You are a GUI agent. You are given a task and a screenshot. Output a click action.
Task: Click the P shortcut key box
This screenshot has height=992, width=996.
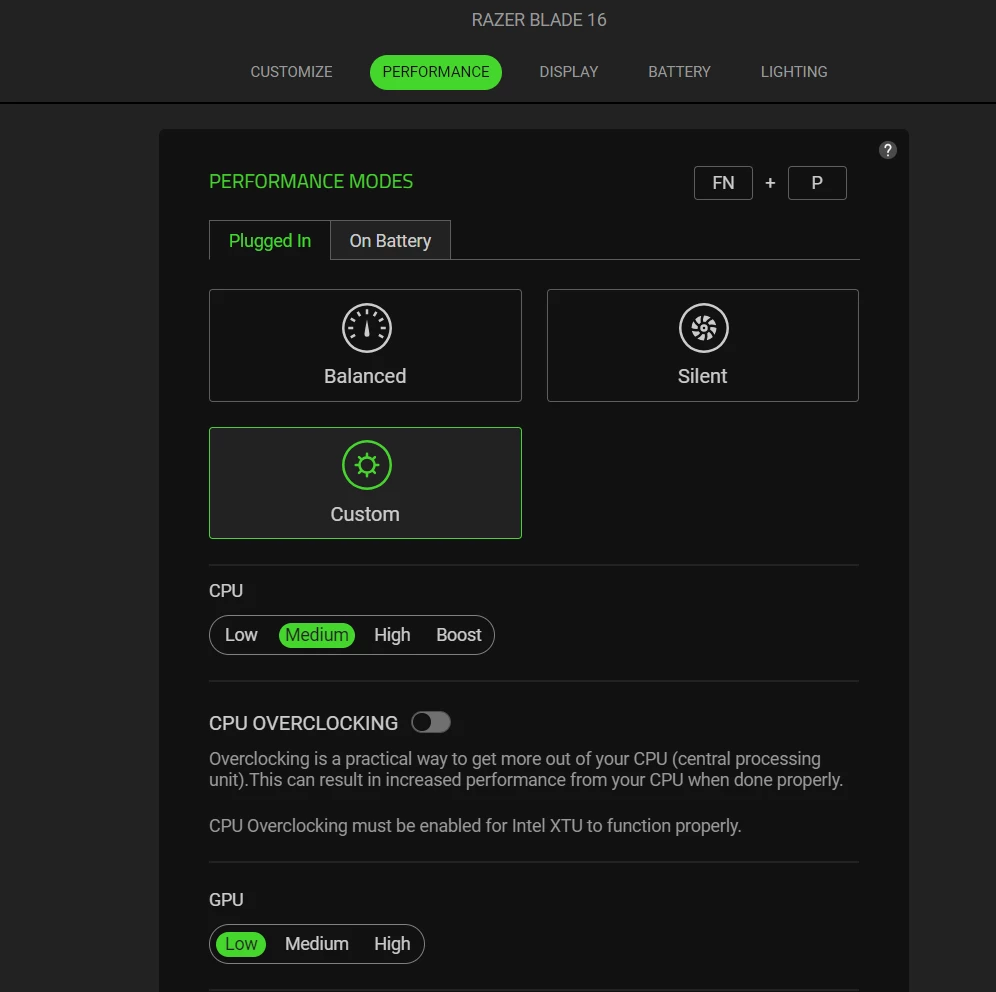(817, 183)
